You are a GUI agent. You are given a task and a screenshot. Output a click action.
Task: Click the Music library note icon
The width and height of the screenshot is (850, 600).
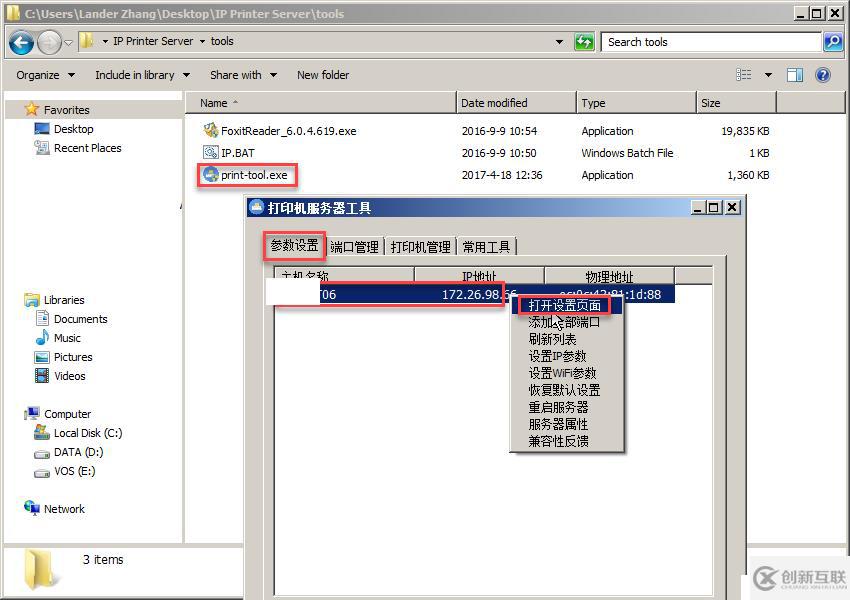click(42, 338)
